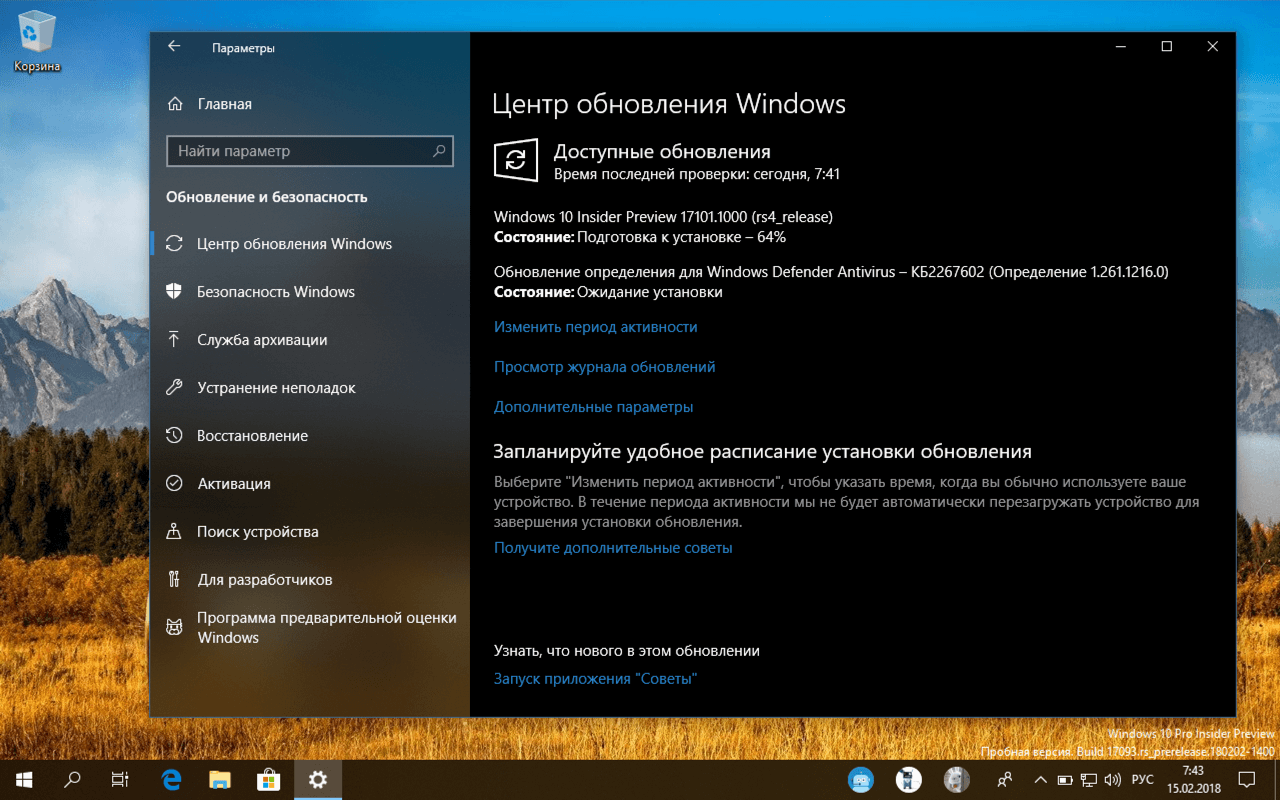
Task: Open the Windows Start menu
Action: click(24, 779)
